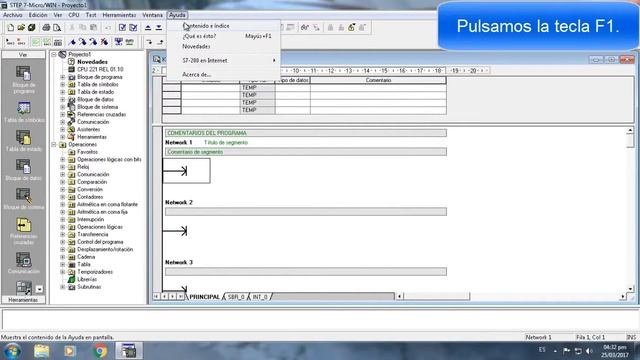This screenshot has height=360, width=640.
Task: Open Tabla de símbolos in Ver bar
Action: click(x=24, y=112)
